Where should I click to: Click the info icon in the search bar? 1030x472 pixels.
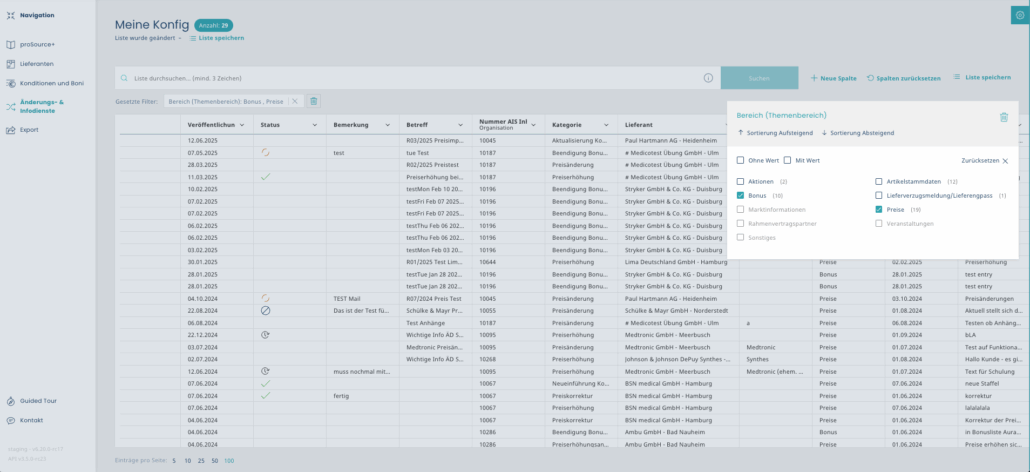click(708, 78)
